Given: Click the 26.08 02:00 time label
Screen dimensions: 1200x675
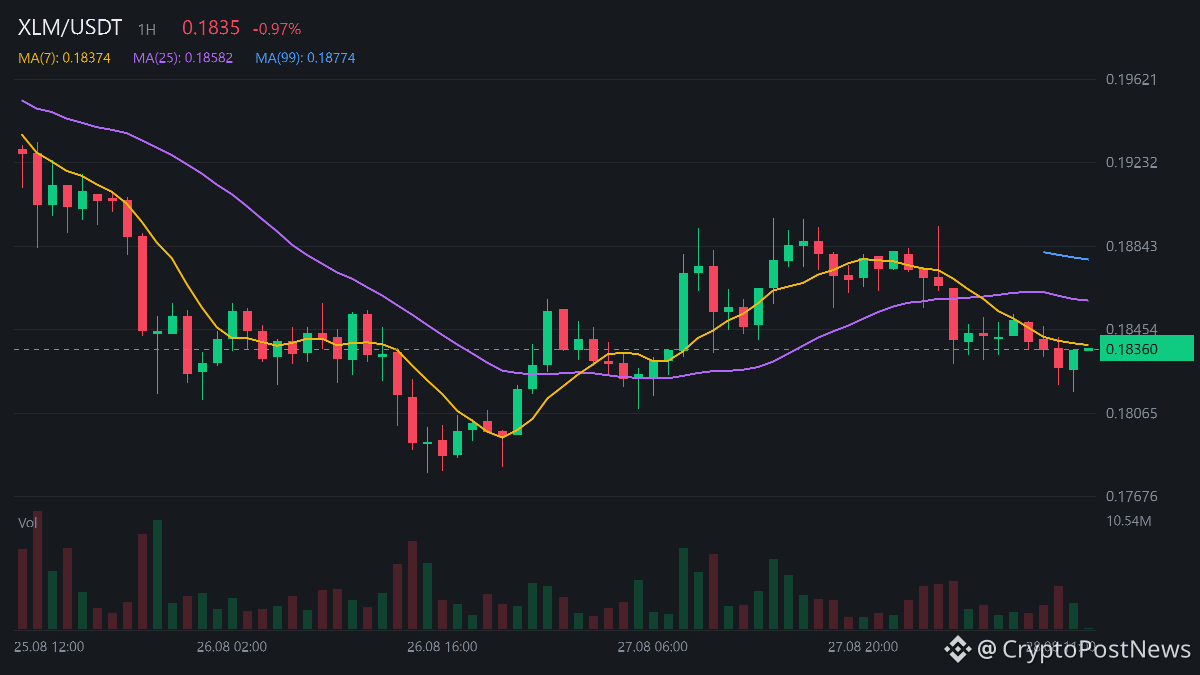Looking at the screenshot, I should (232, 647).
